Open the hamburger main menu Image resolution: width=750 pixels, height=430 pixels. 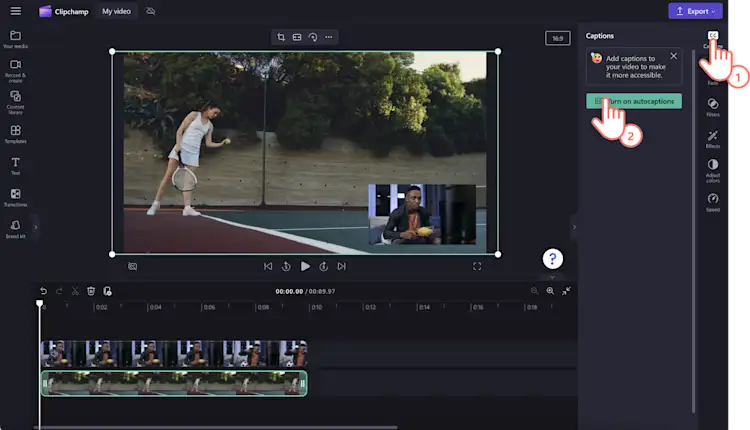pyautogui.click(x=15, y=11)
